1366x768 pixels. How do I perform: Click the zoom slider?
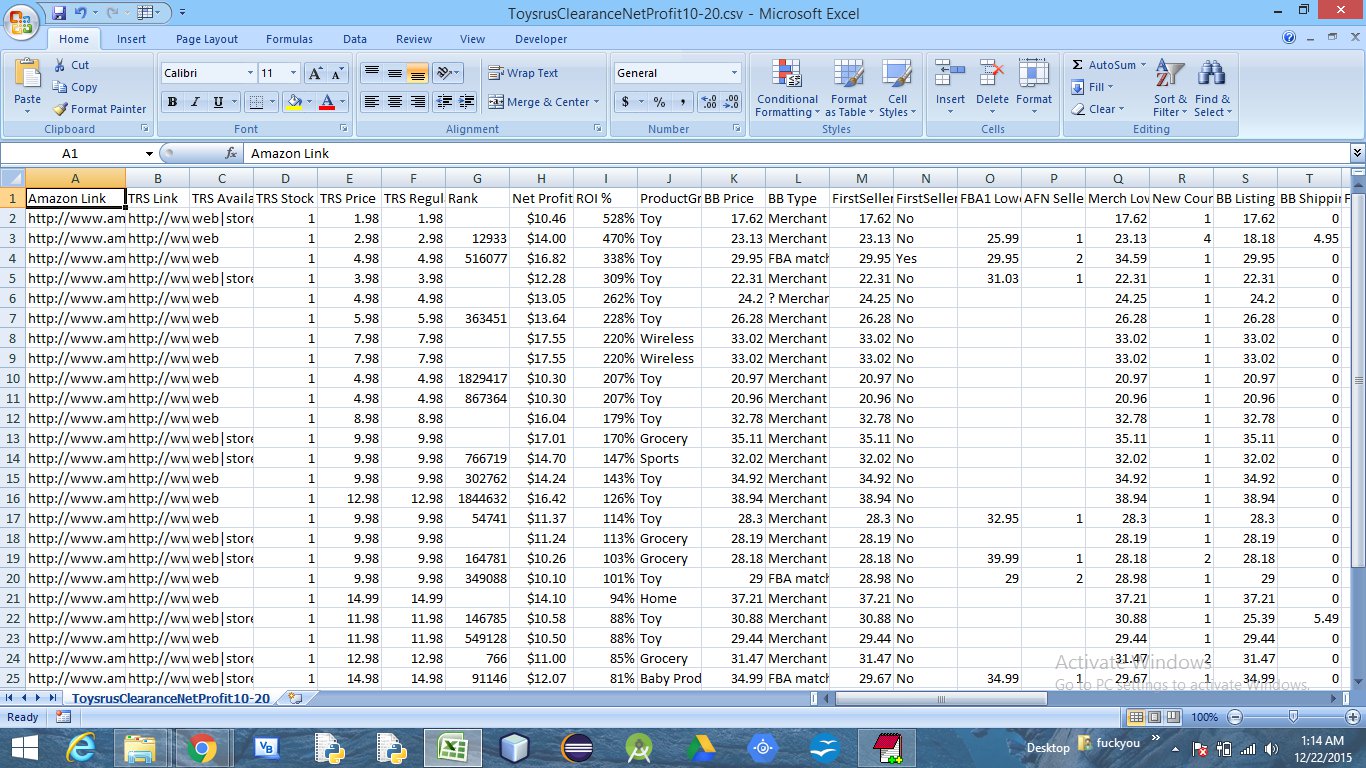coord(1293,717)
